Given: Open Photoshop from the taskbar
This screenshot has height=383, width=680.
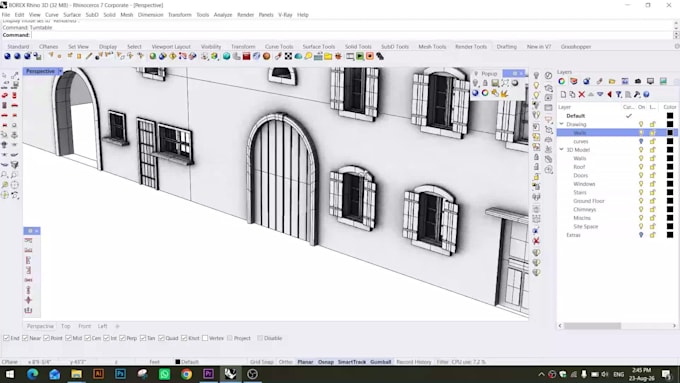Looking at the screenshot, I should (x=120, y=374).
